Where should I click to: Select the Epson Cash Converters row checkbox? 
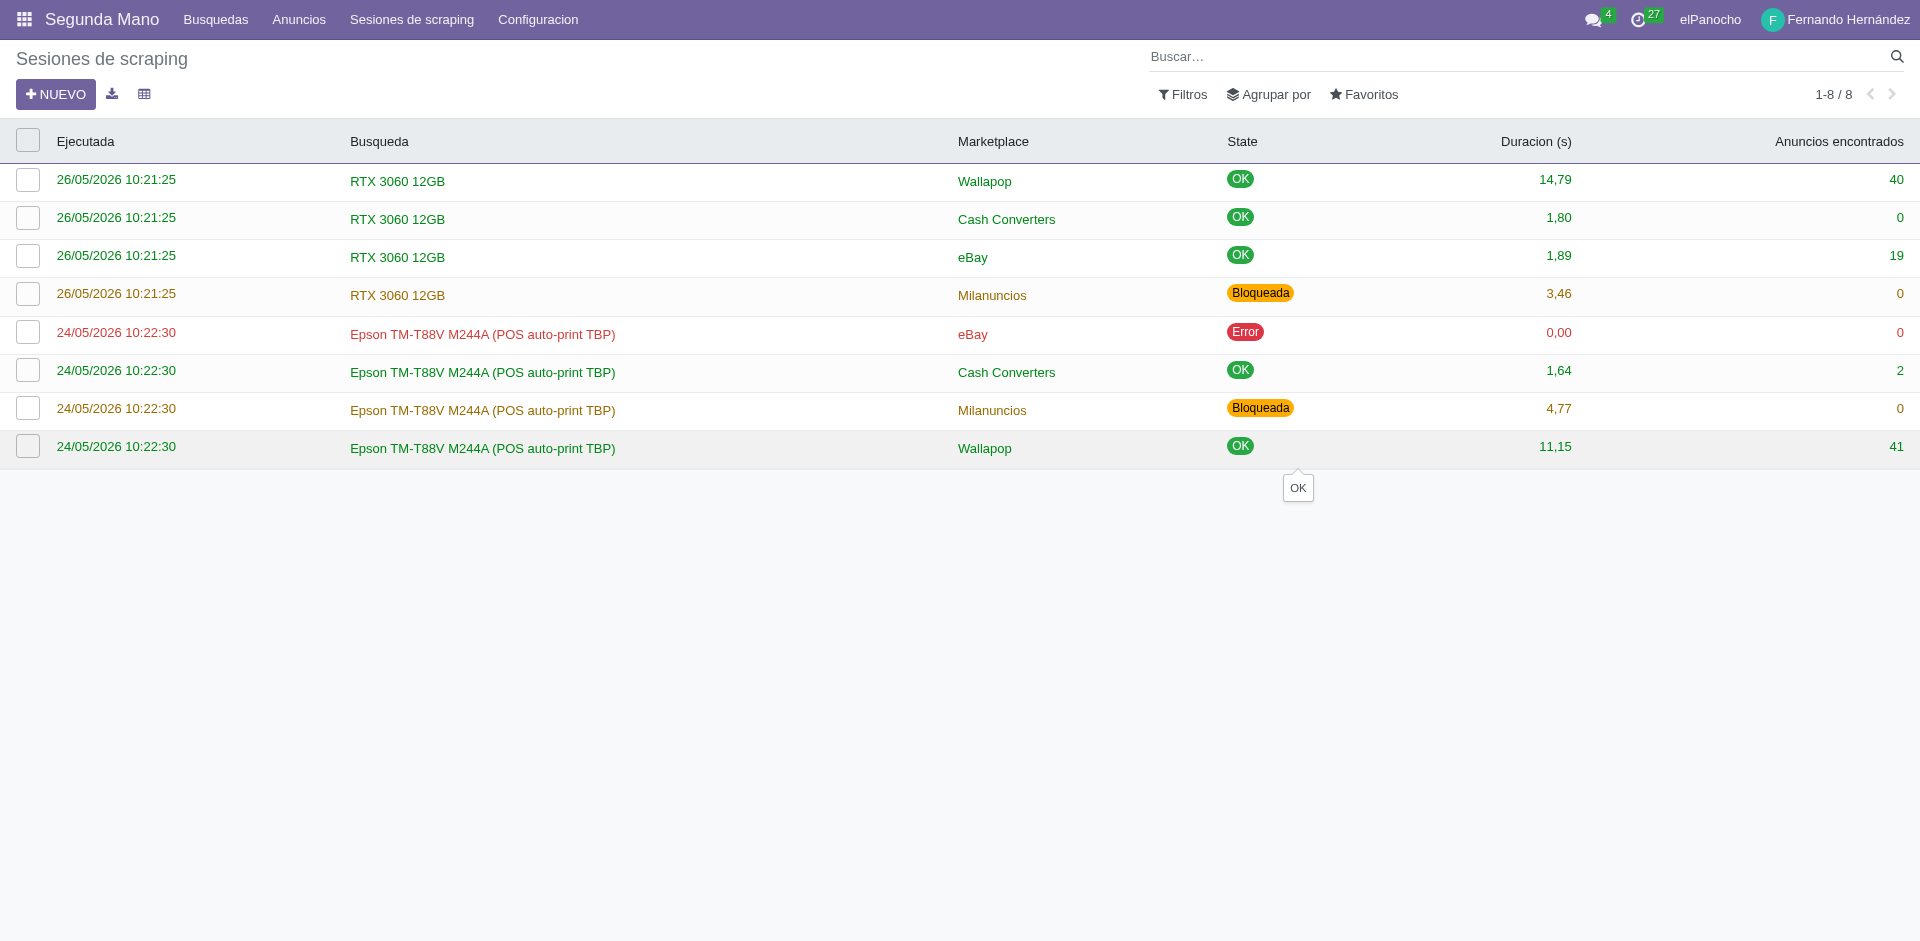click(28, 370)
